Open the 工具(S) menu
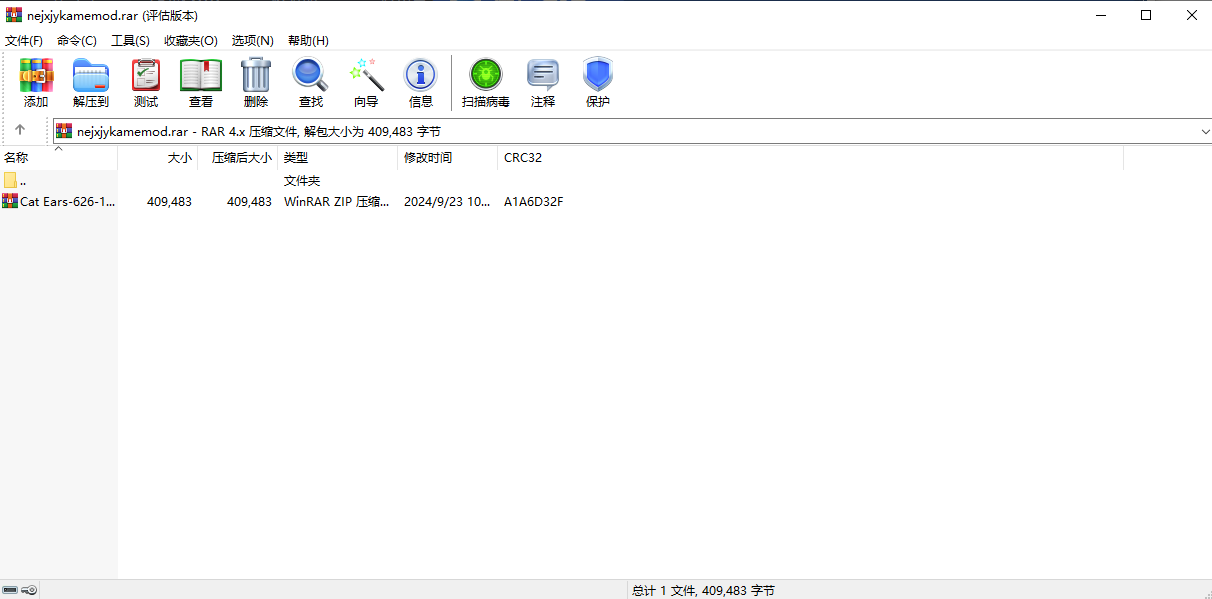Screen dimensions: 1212x599 pyautogui.click(x=130, y=41)
